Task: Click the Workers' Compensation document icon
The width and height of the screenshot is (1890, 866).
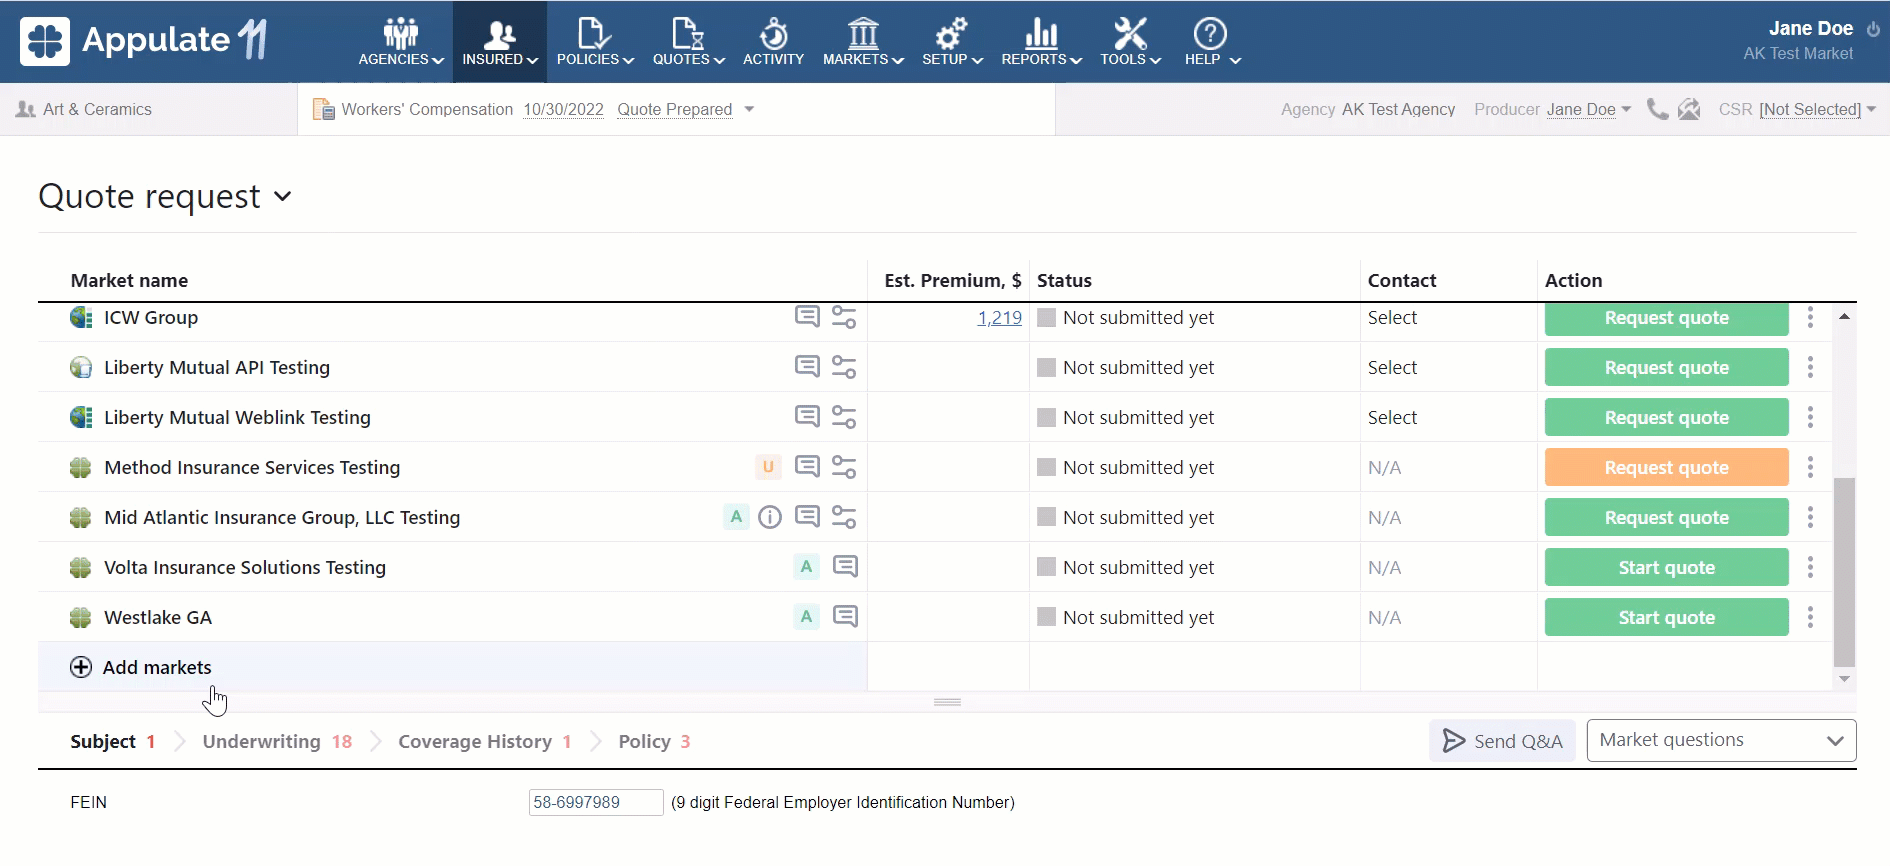Action: (x=323, y=109)
